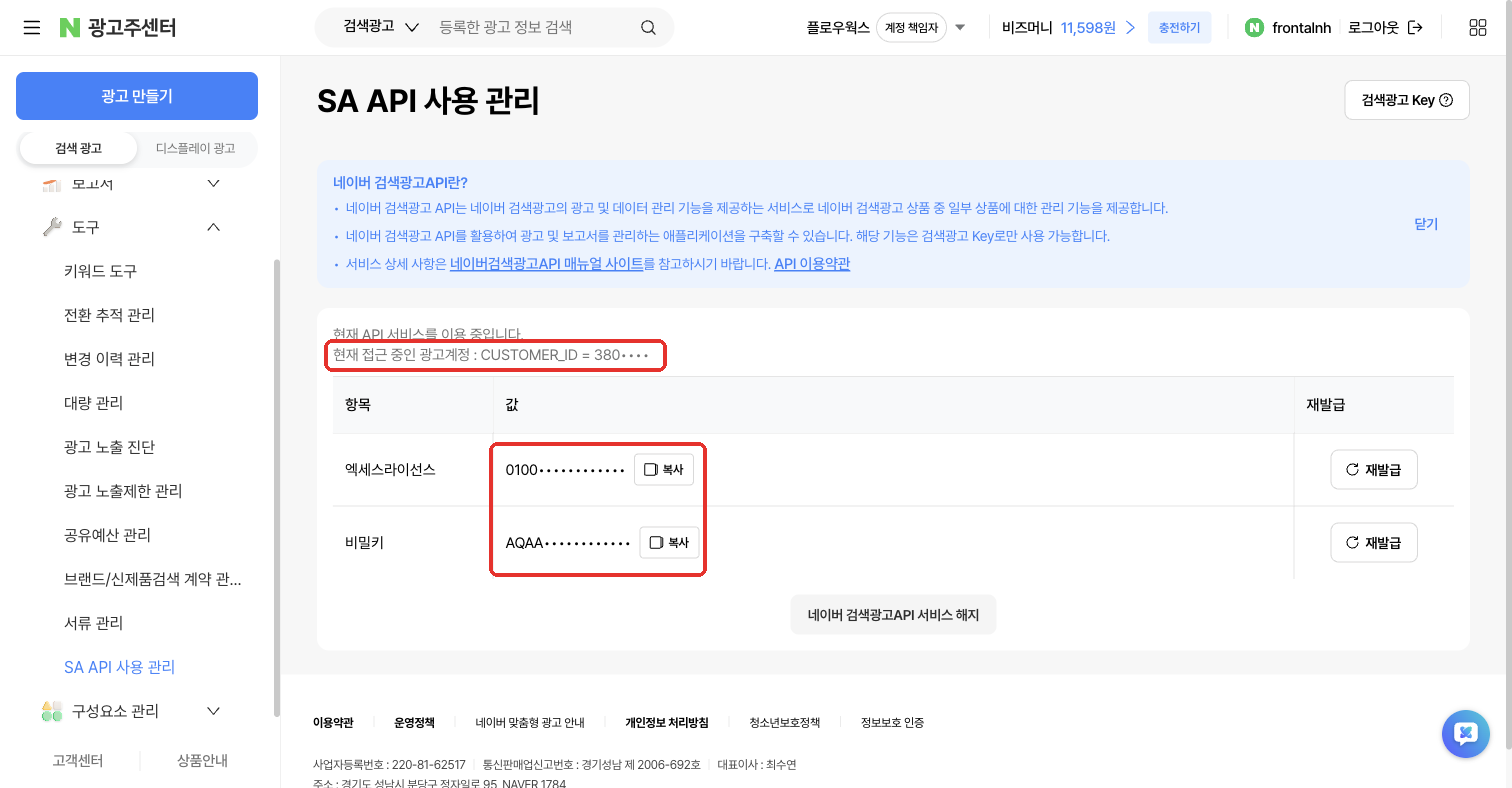The height and width of the screenshot is (788, 1512).
Task: Open the API 이용약관 link
Action: tap(812, 264)
